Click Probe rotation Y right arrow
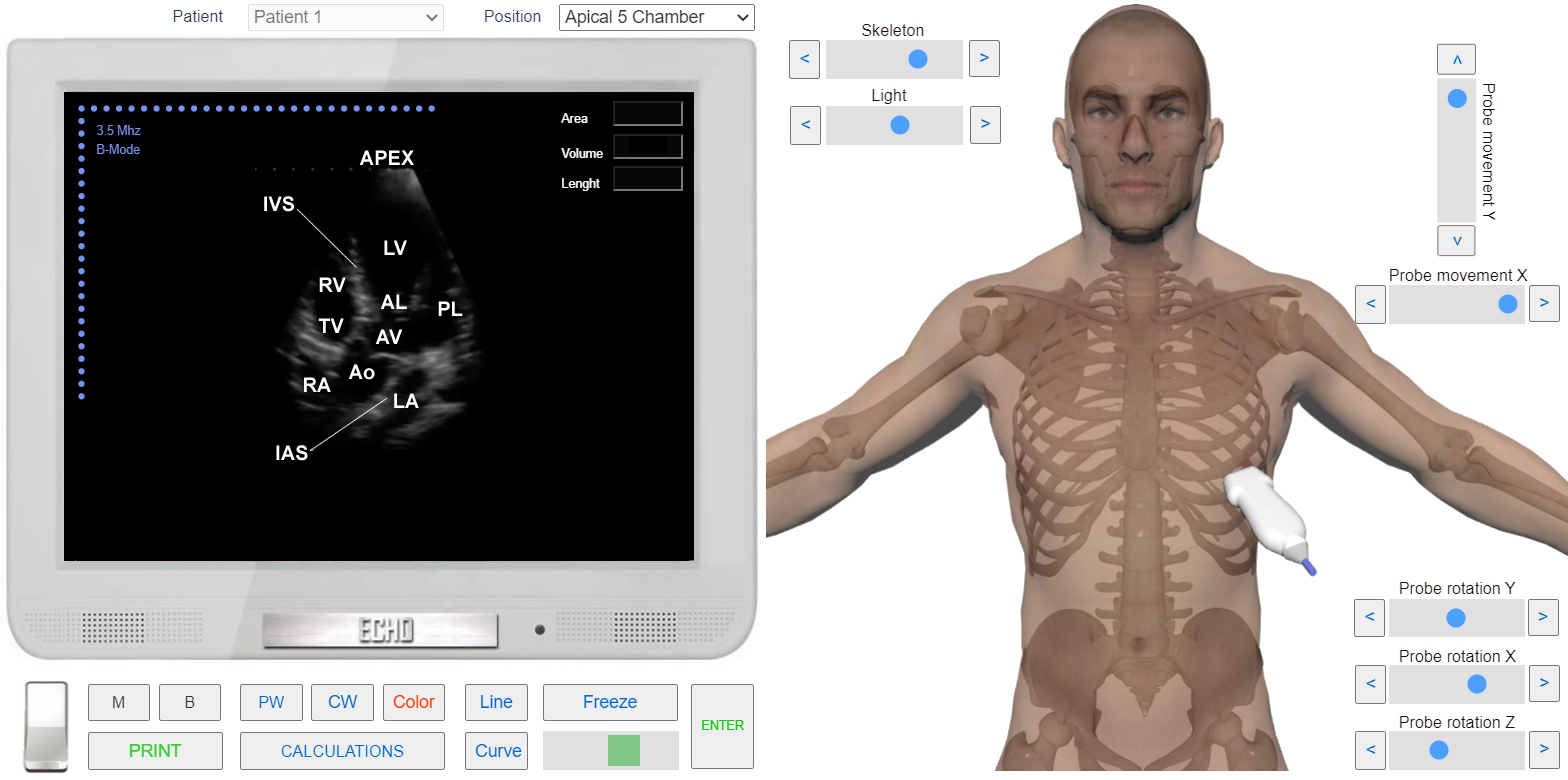1568x780 pixels. [x=1543, y=618]
